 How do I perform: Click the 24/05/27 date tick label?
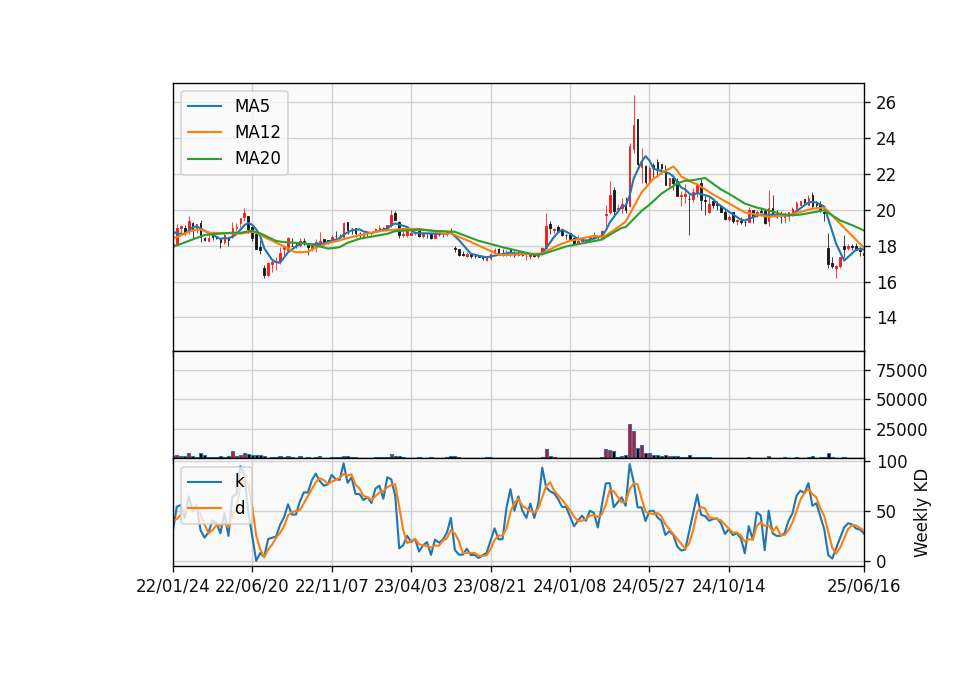click(x=649, y=586)
